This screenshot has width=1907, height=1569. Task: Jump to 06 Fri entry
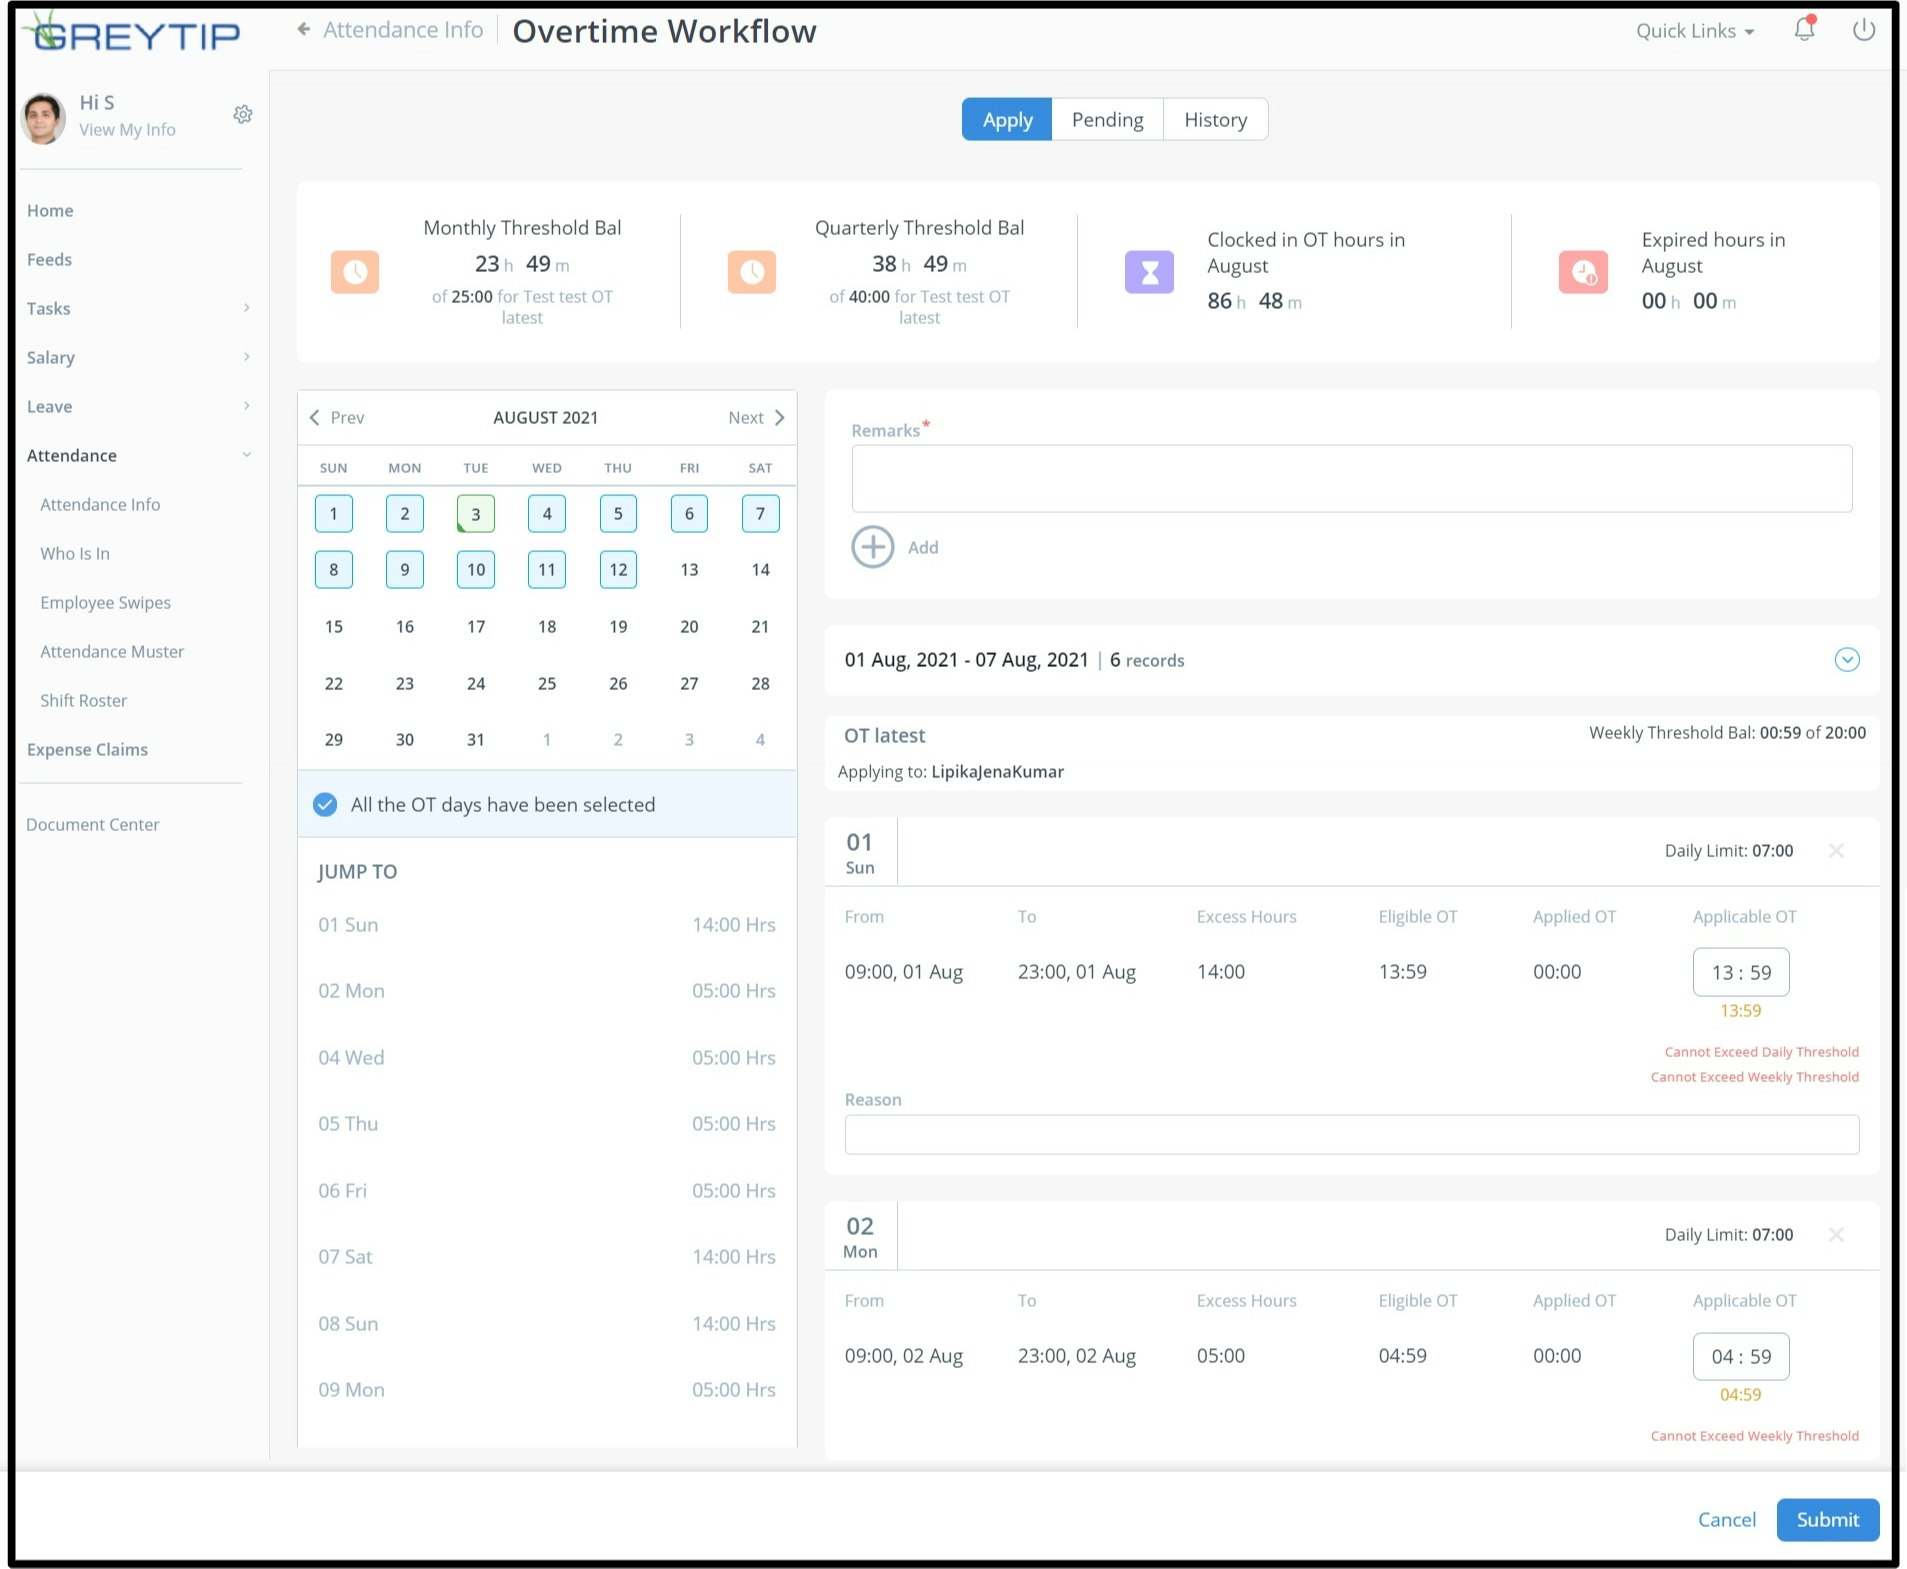tap(546, 1190)
